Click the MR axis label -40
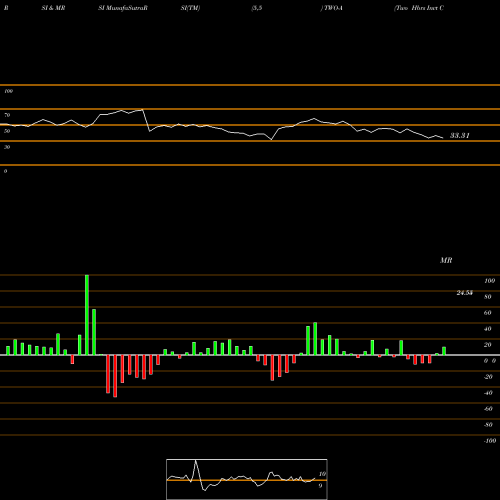This screenshot has width=500, height=500. [x=488, y=393]
